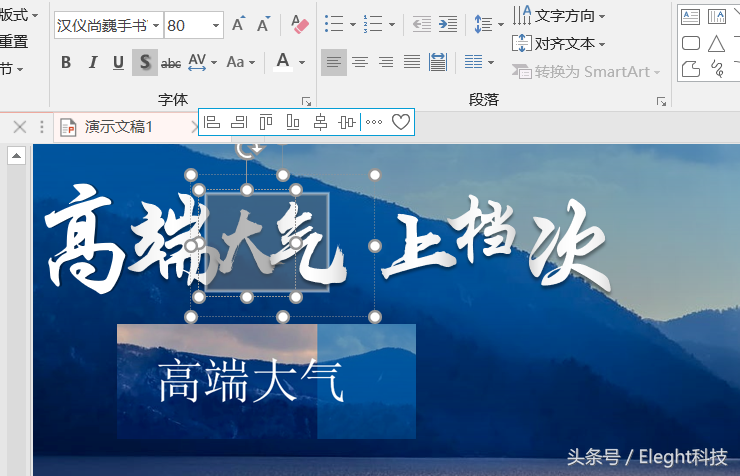The width and height of the screenshot is (740, 476).
Task: Open 文字方向 text direction dropdown
Action: 558,16
